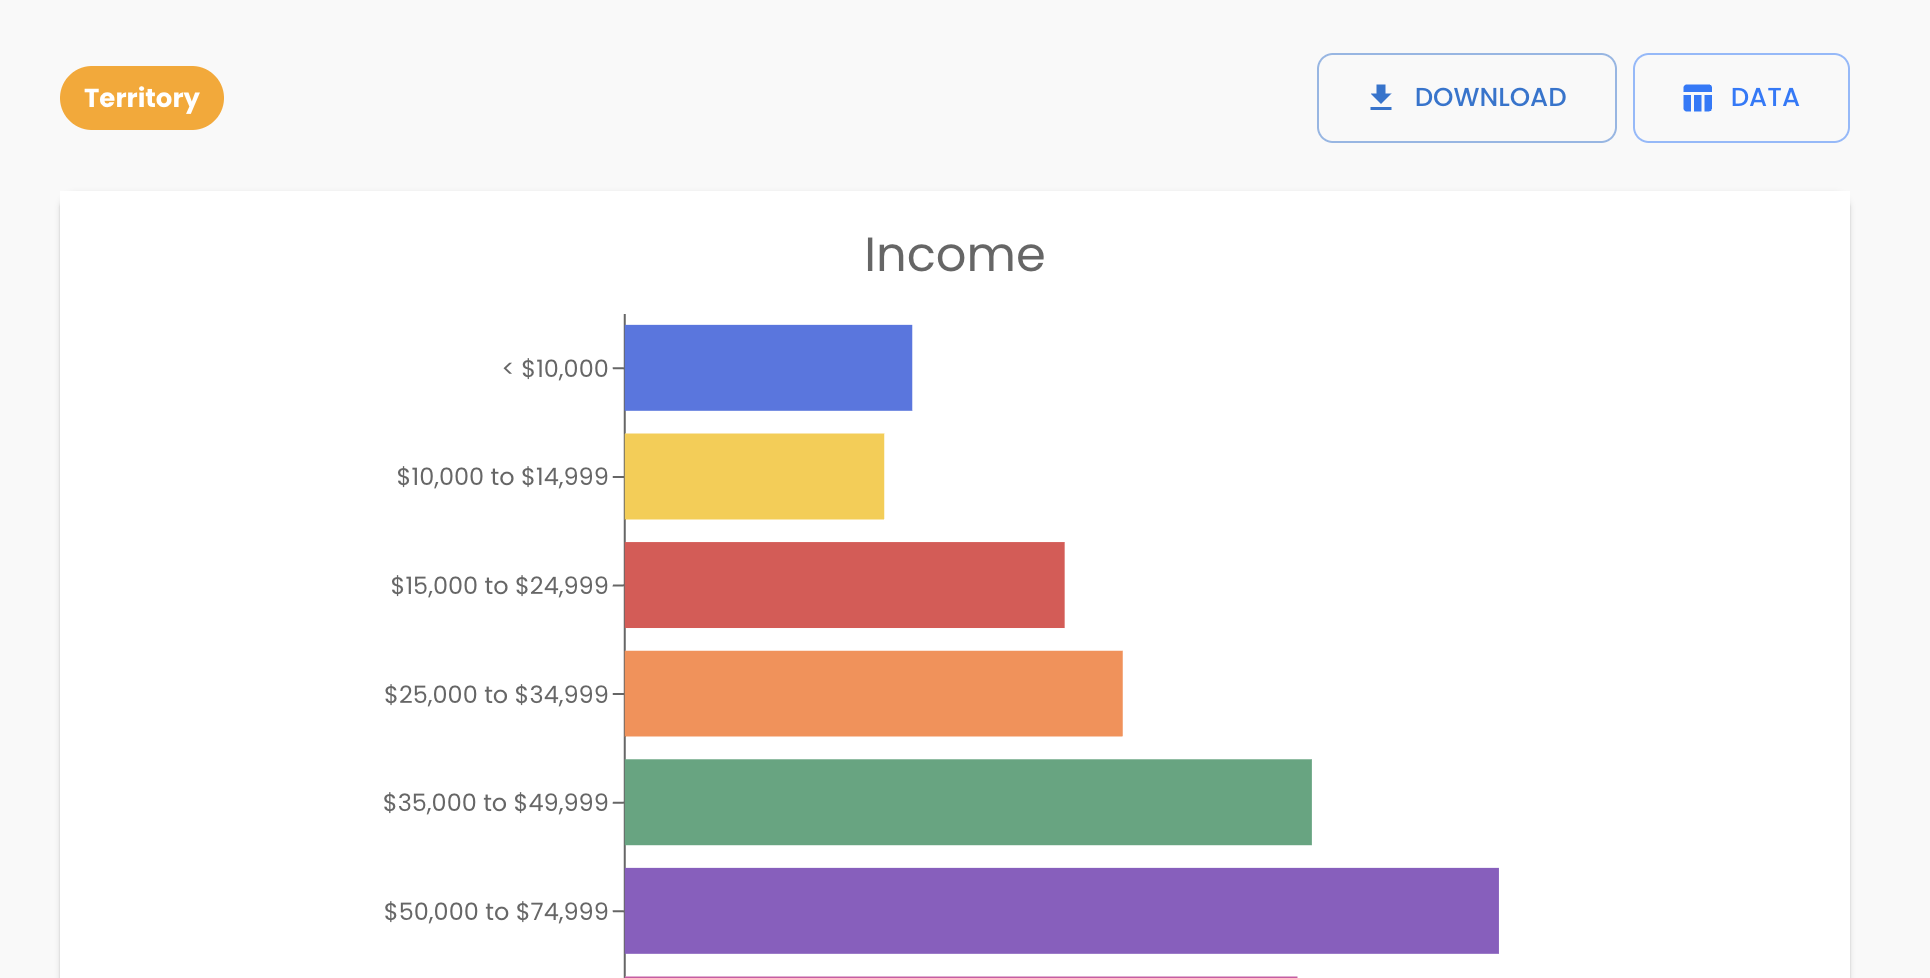Click the "$10,000 to $14,999" axis label

[502, 477]
